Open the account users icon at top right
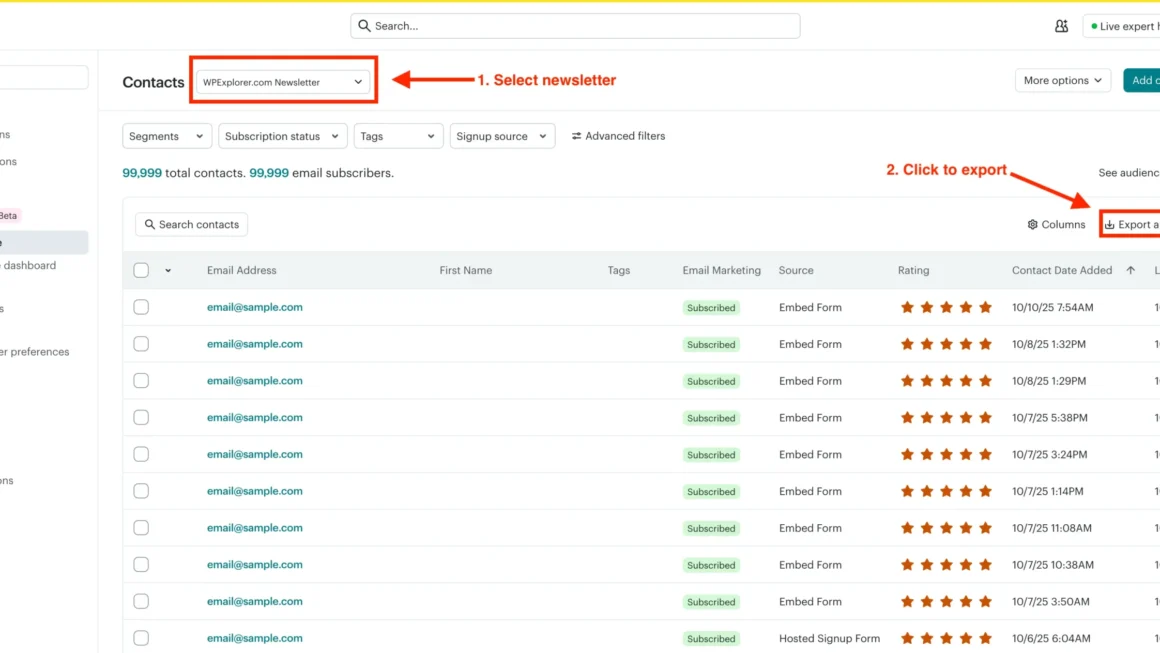The image size is (1160, 653). pos(1061,26)
